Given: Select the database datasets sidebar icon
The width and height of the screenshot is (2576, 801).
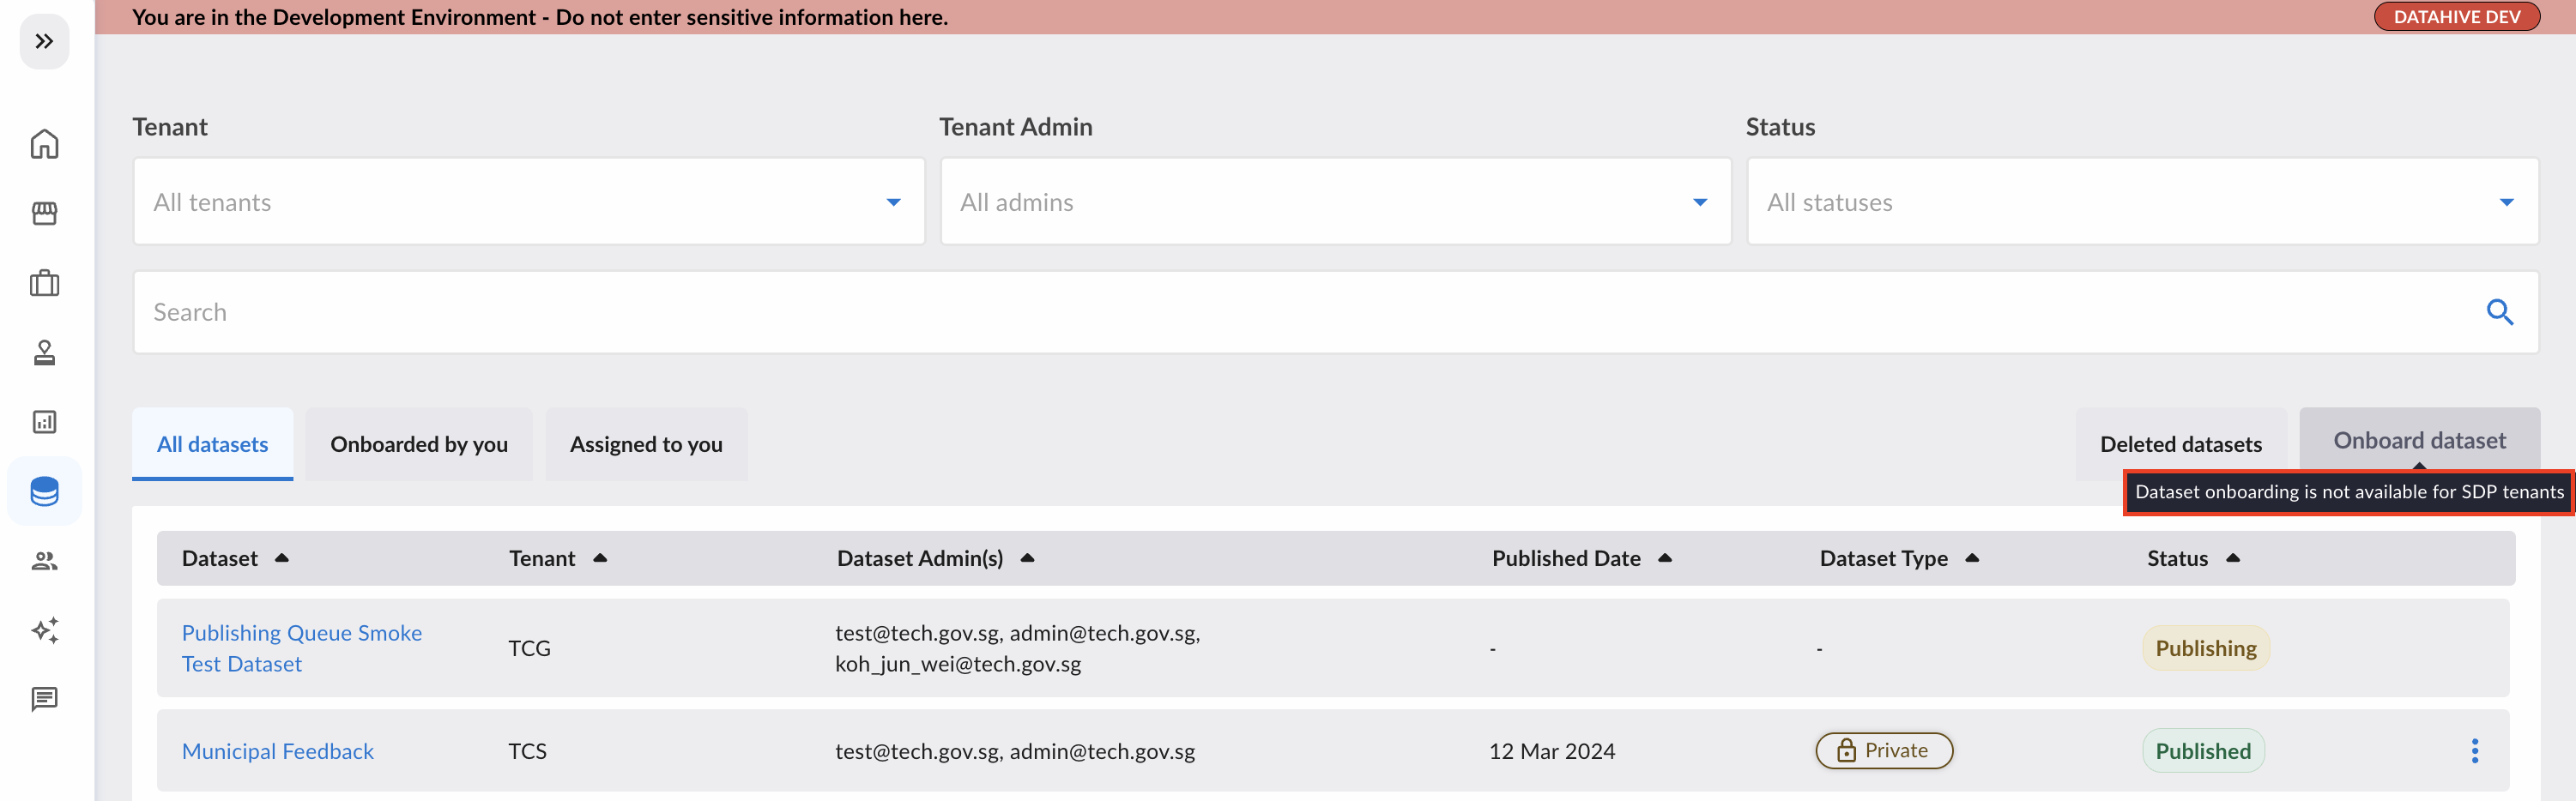Looking at the screenshot, I should click(44, 491).
